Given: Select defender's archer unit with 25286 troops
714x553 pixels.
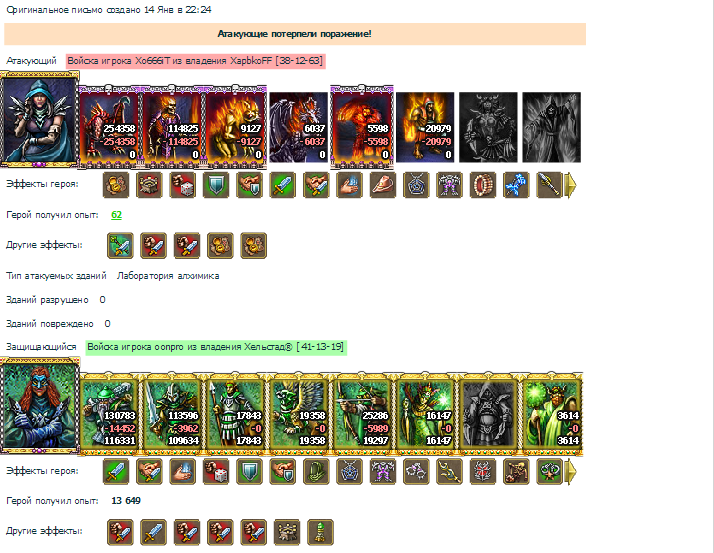Looking at the screenshot, I should point(362,413).
